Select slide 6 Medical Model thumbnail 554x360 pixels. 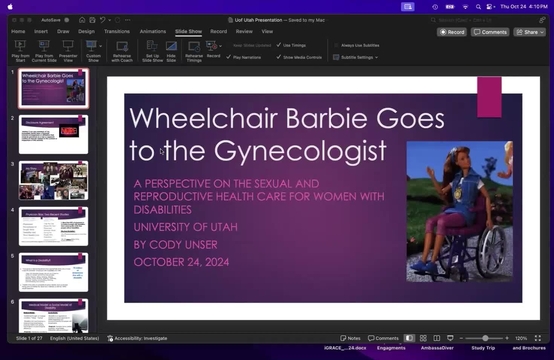click(x=54, y=315)
